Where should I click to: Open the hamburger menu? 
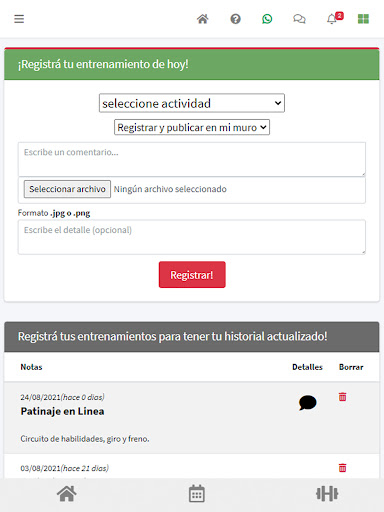(19, 19)
